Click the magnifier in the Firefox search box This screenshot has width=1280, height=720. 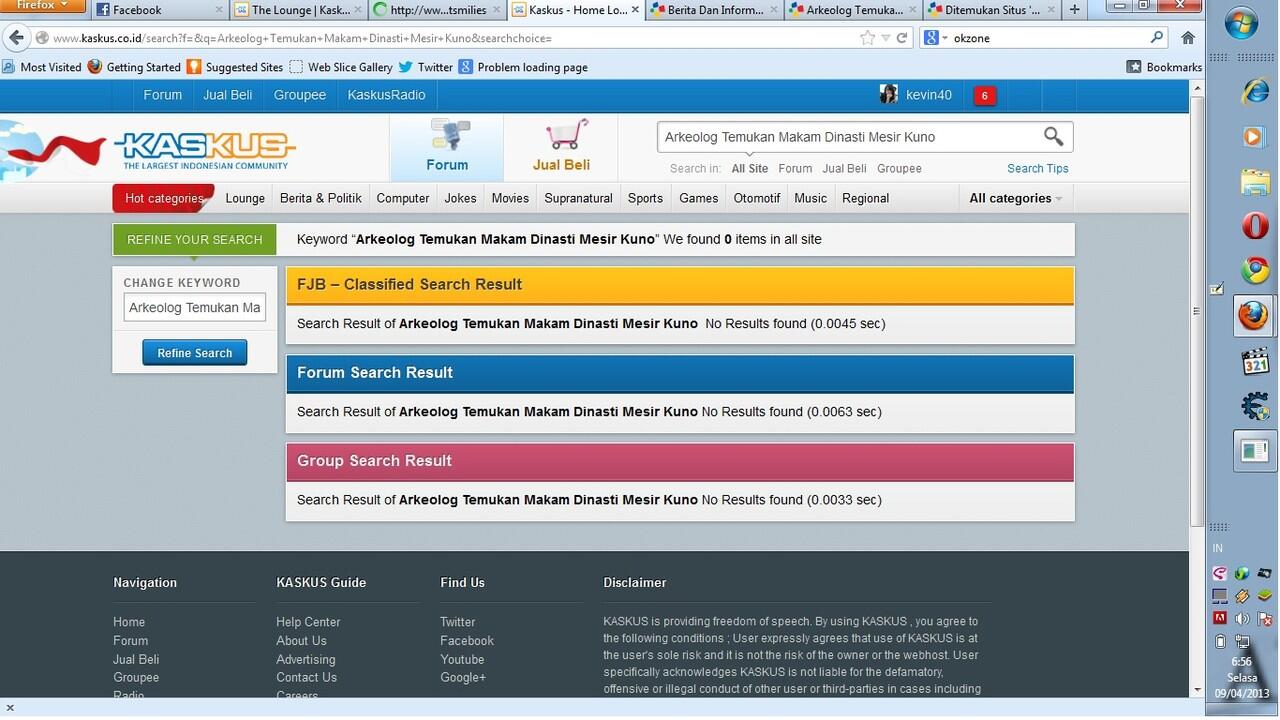click(x=1157, y=38)
